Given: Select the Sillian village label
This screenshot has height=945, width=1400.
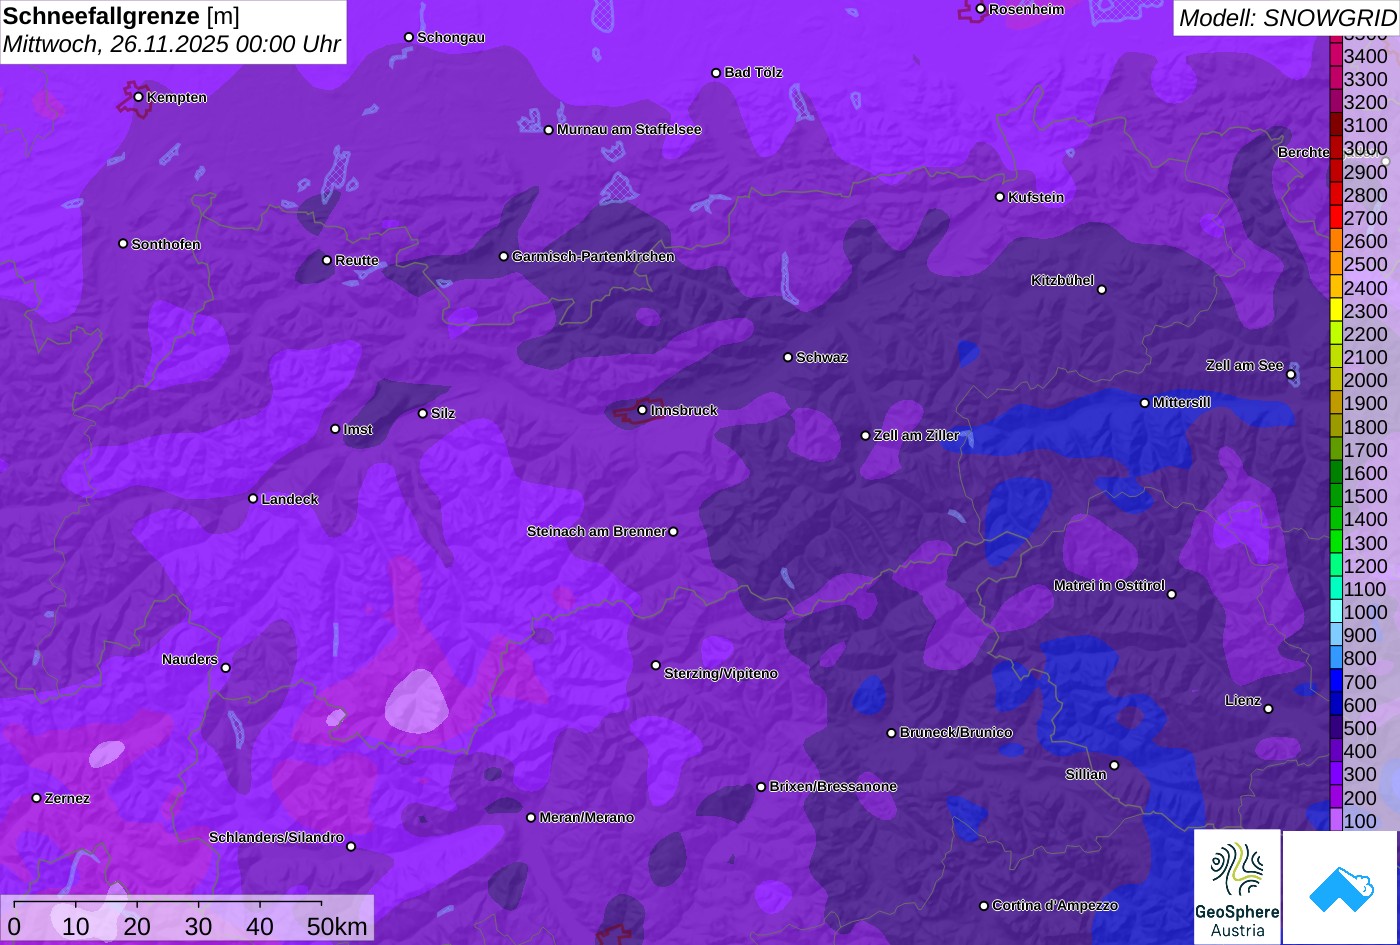Looking at the screenshot, I should click(x=1086, y=774).
